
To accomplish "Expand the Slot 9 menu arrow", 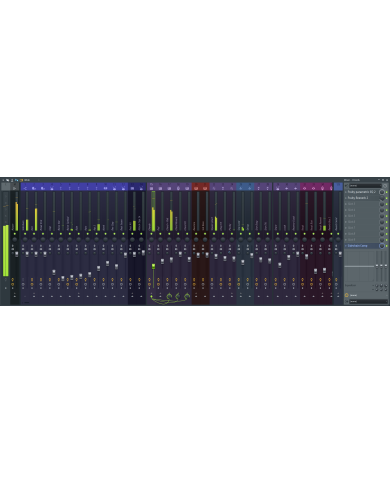I will pos(346,240).
